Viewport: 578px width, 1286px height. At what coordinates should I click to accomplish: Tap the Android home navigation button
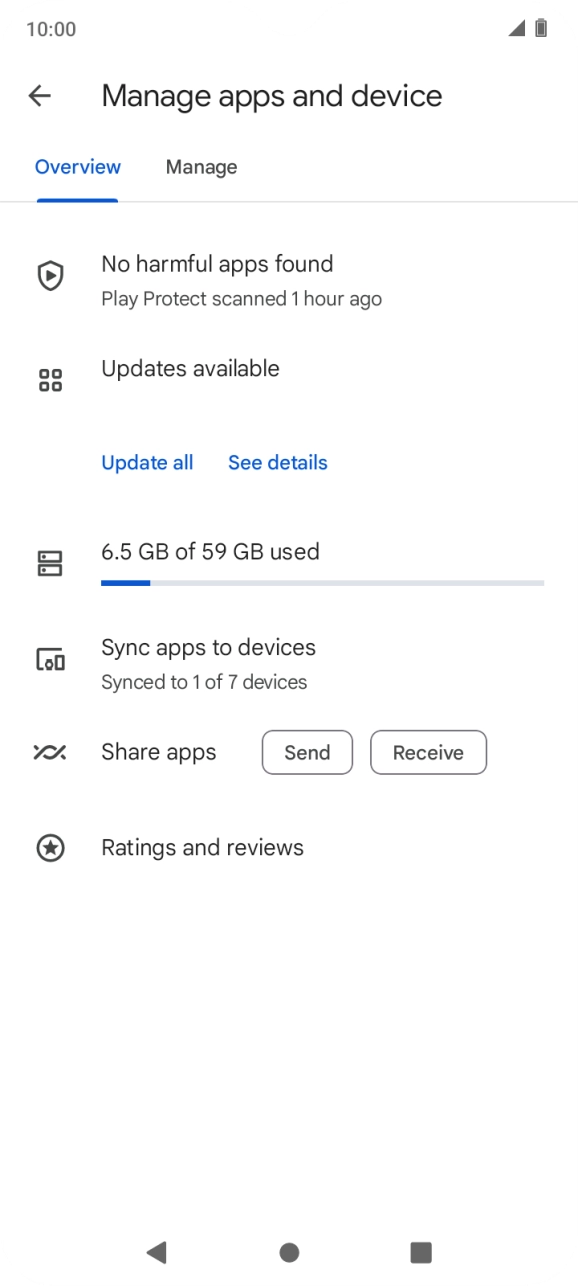pos(289,1252)
